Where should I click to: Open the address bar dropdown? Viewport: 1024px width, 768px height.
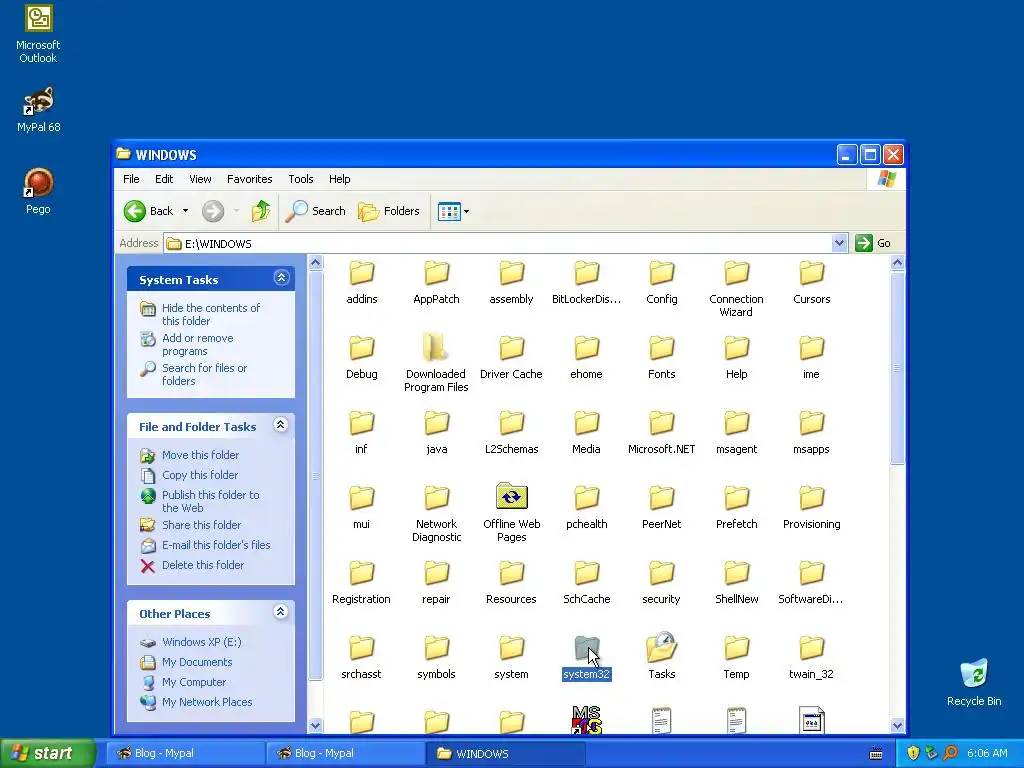coord(839,244)
